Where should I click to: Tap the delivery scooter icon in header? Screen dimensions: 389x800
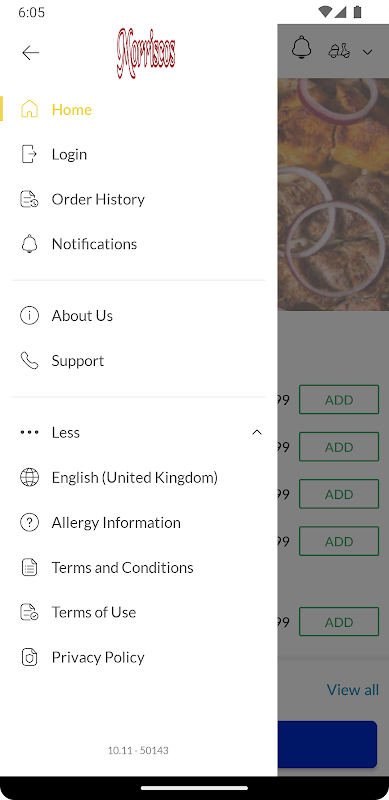click(x=339, y=51)
